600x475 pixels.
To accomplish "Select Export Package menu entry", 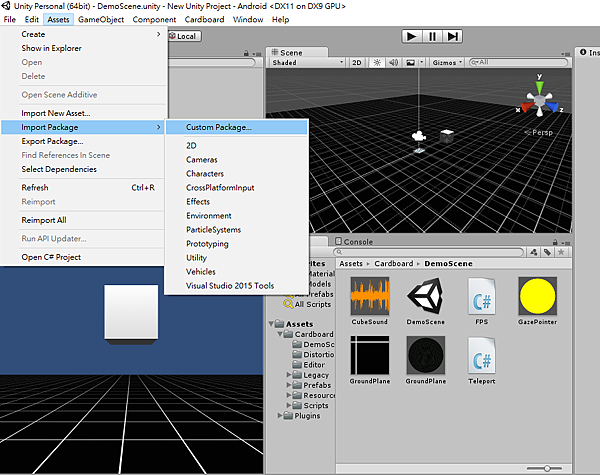I will 52,141.
